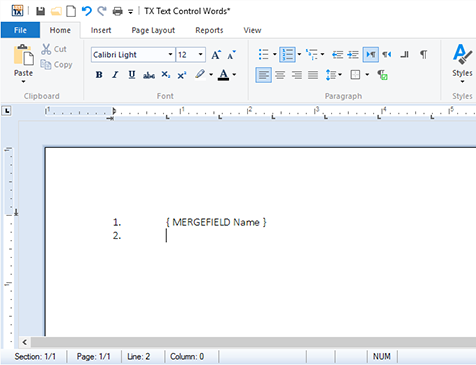Image resolution: width=476 pixels, height=365 pixels.
Task: Toggle italic formatting
Action: pyautogui.click(x=115, y=75)
